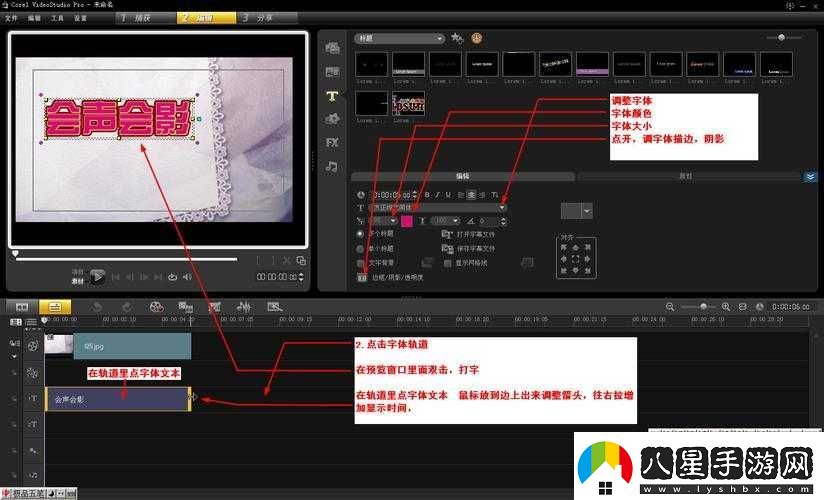Go to step 1 Capture tab

click(x=145, y=18)
